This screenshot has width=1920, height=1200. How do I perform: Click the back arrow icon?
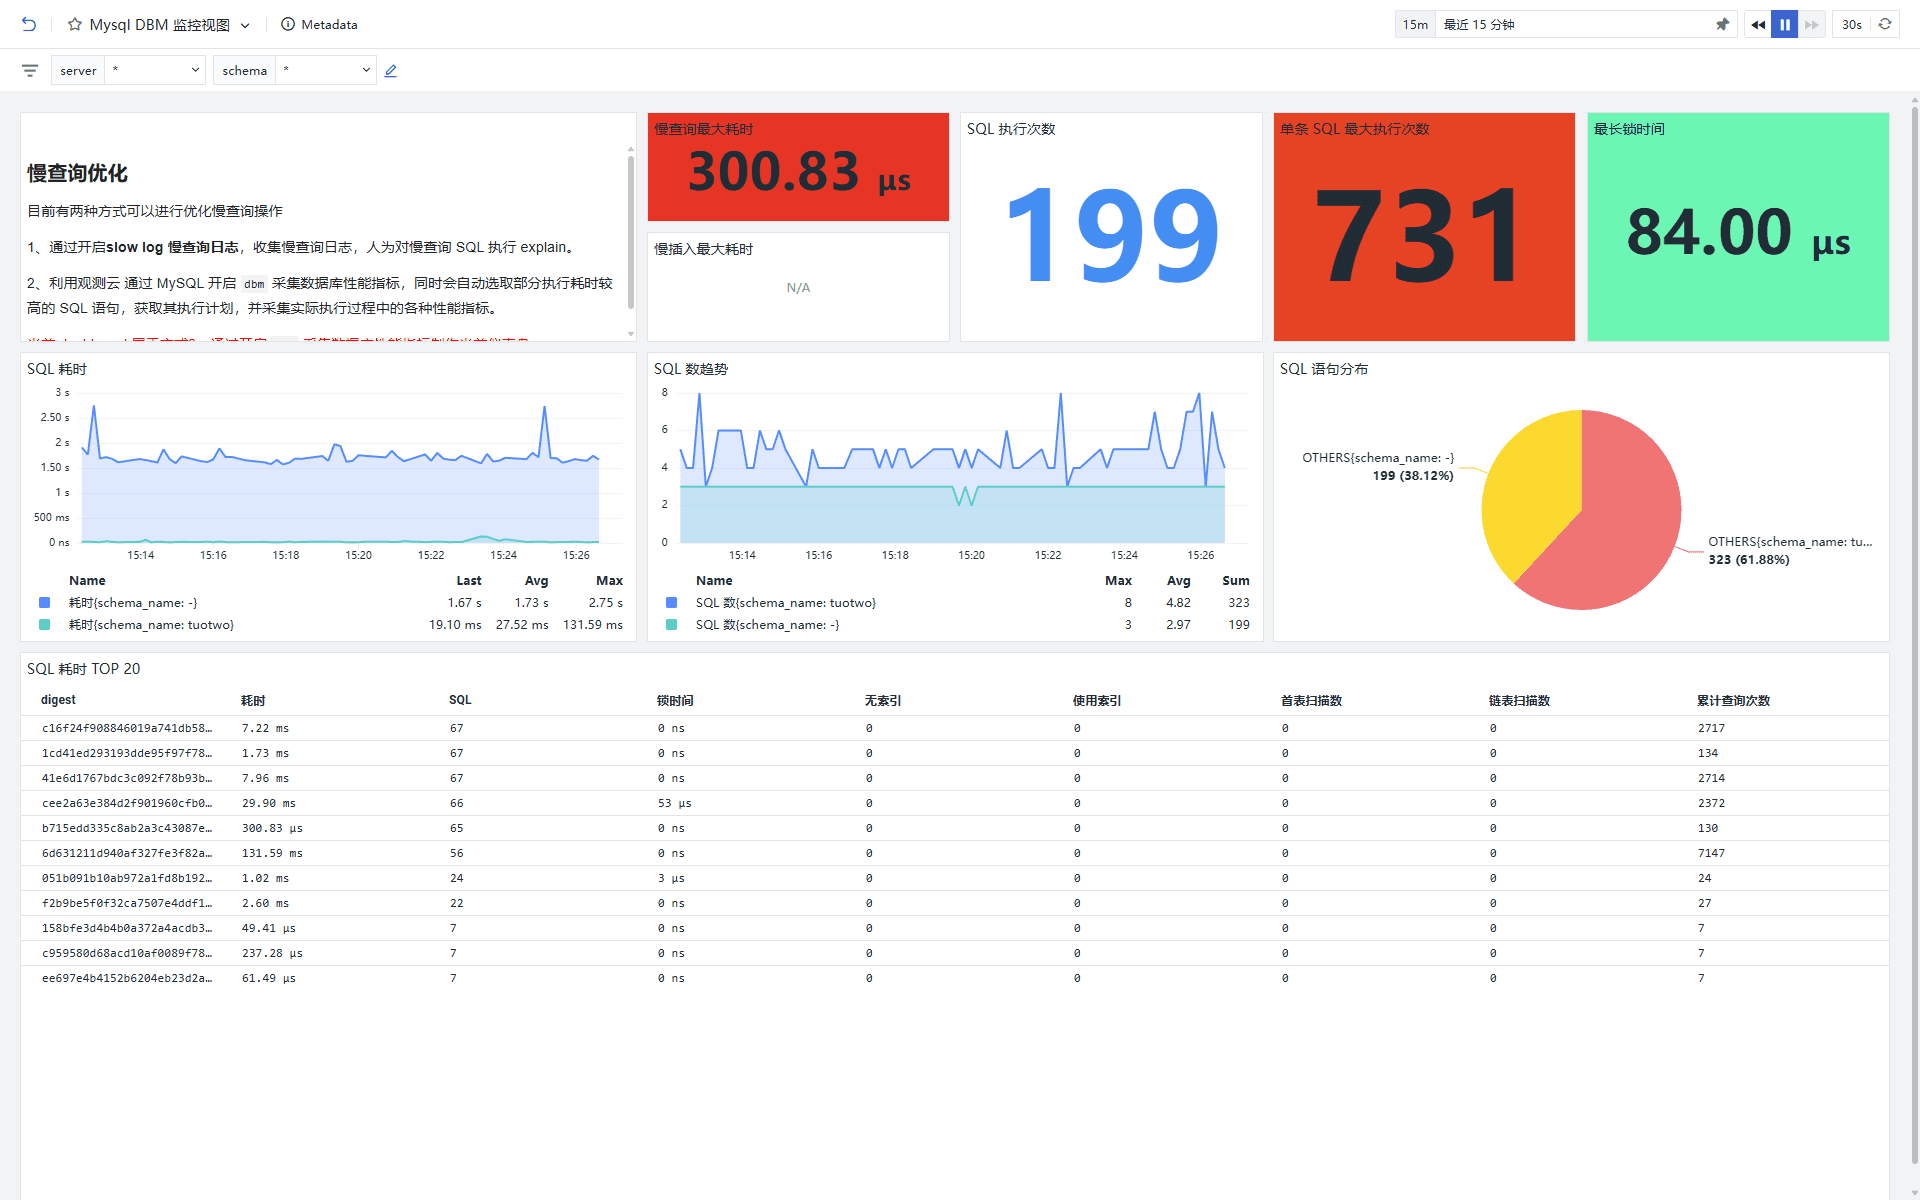point(29,24)
